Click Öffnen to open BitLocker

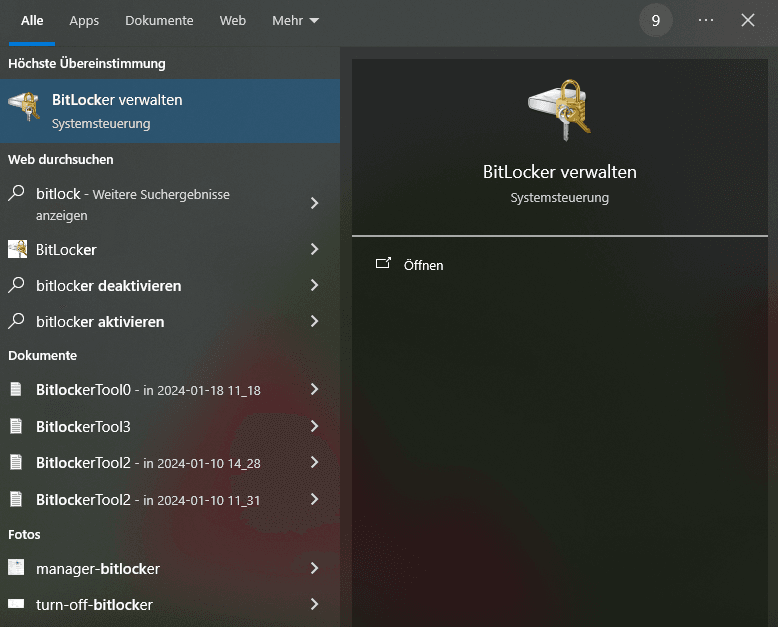(x=423, y=265)
